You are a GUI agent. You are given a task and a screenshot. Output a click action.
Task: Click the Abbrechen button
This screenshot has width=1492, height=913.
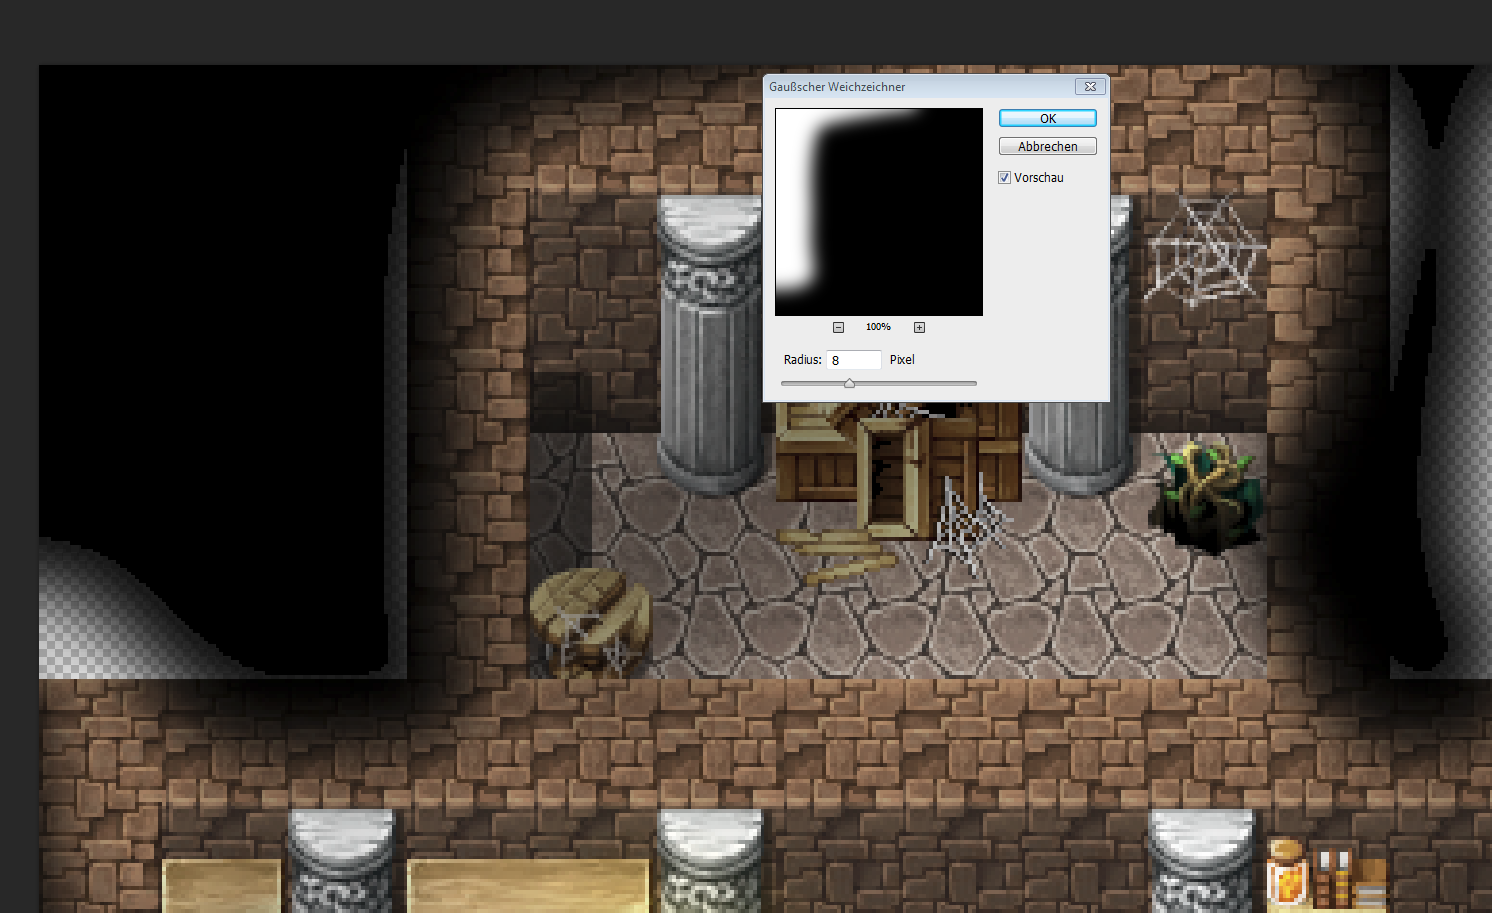click(1047, 146)
